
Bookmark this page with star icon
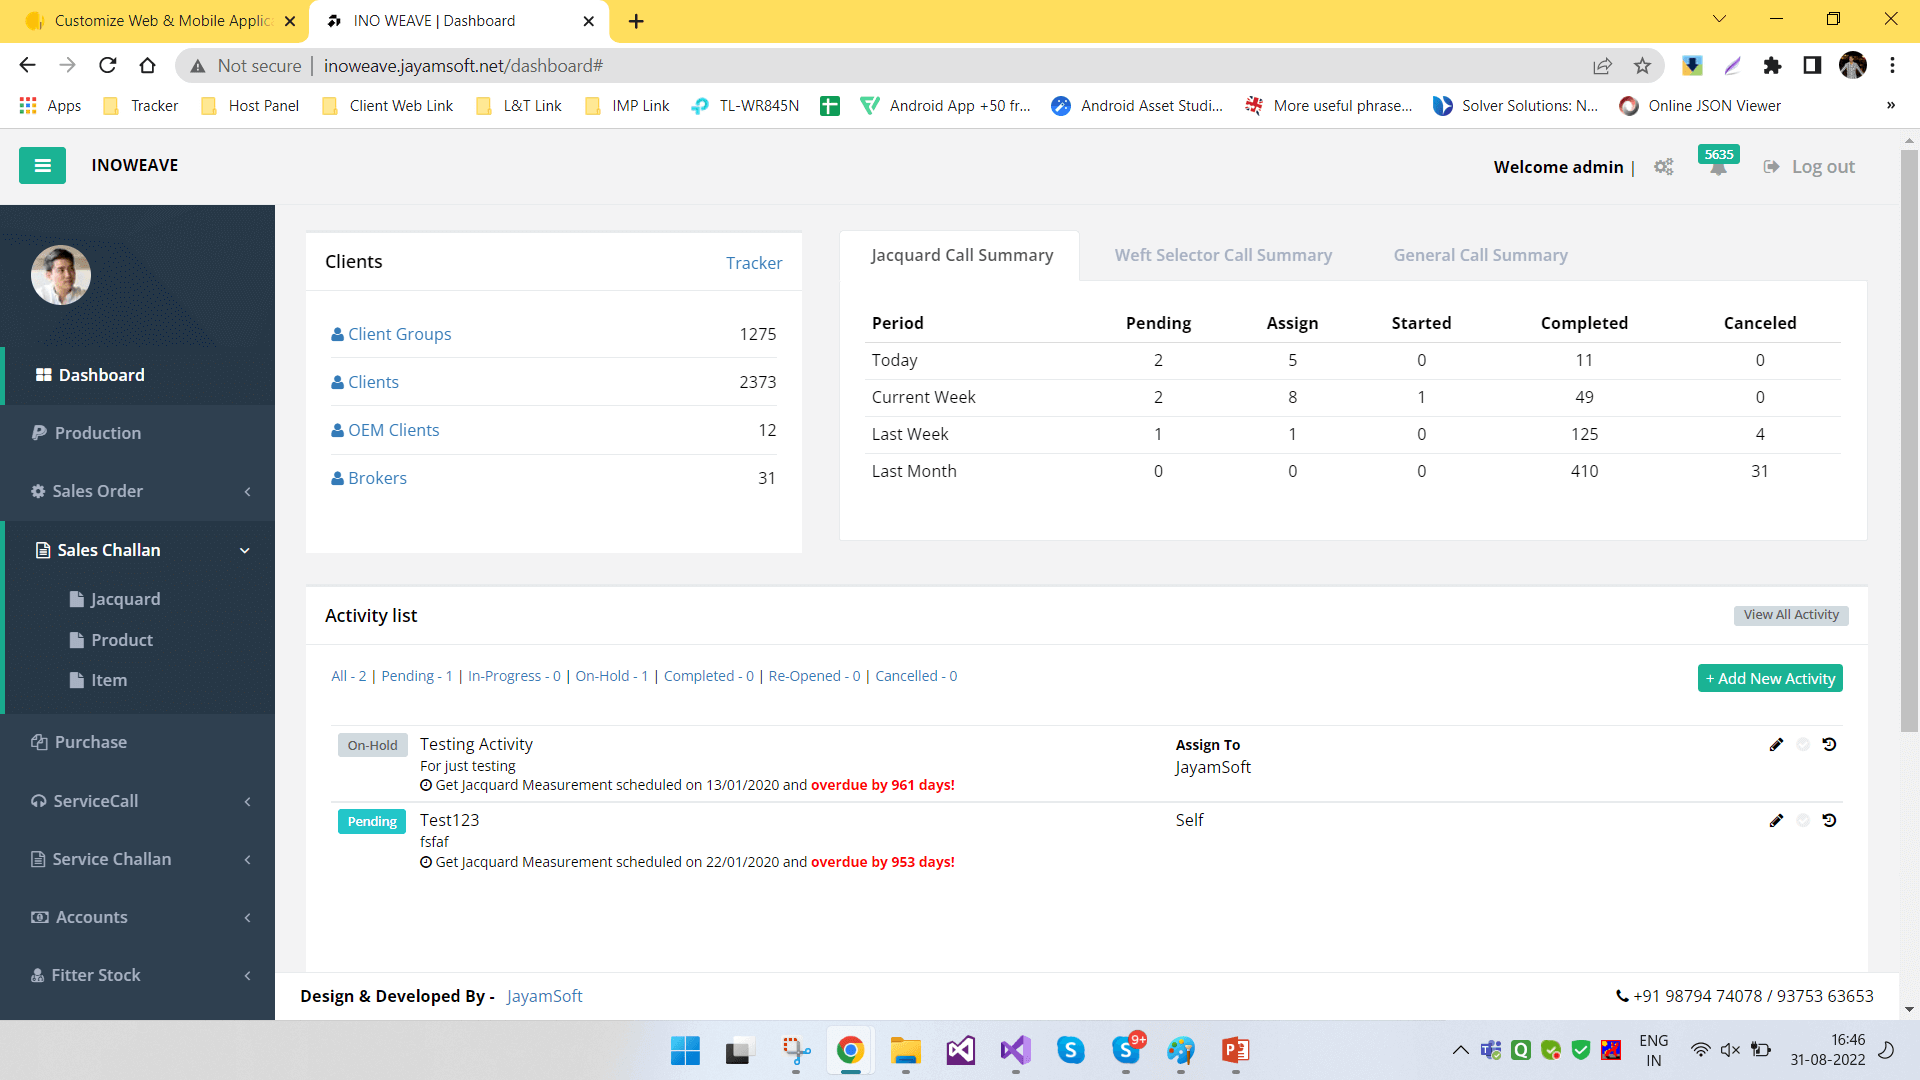tap(1642, 65)
